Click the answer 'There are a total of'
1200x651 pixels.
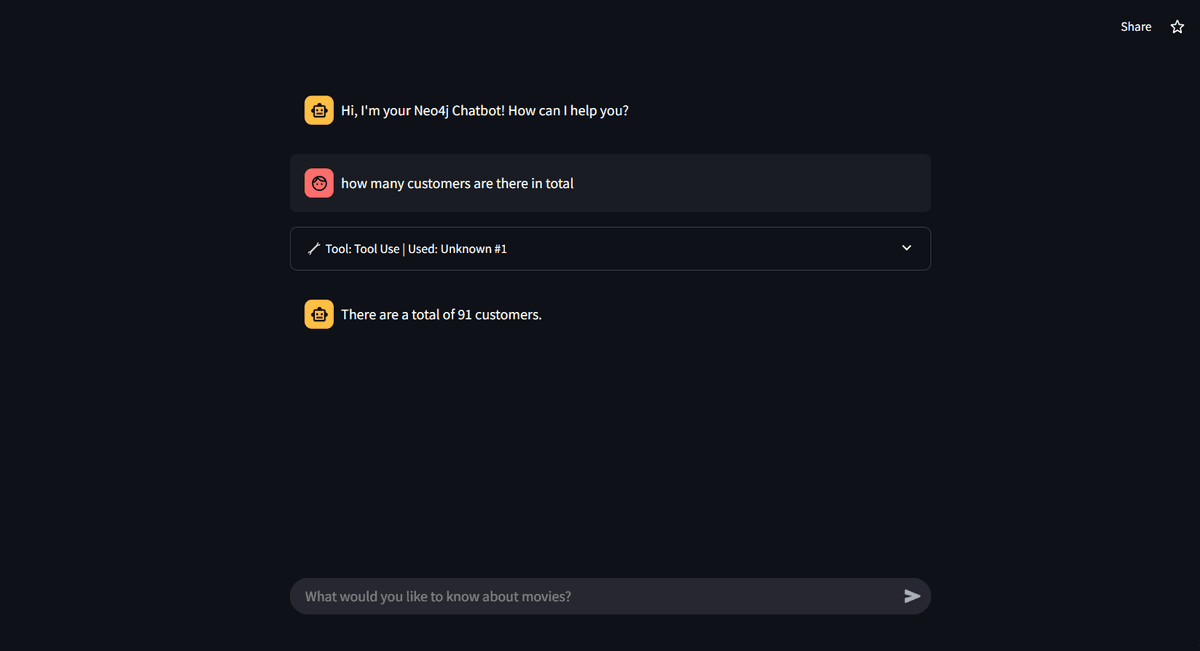[397, 315]
